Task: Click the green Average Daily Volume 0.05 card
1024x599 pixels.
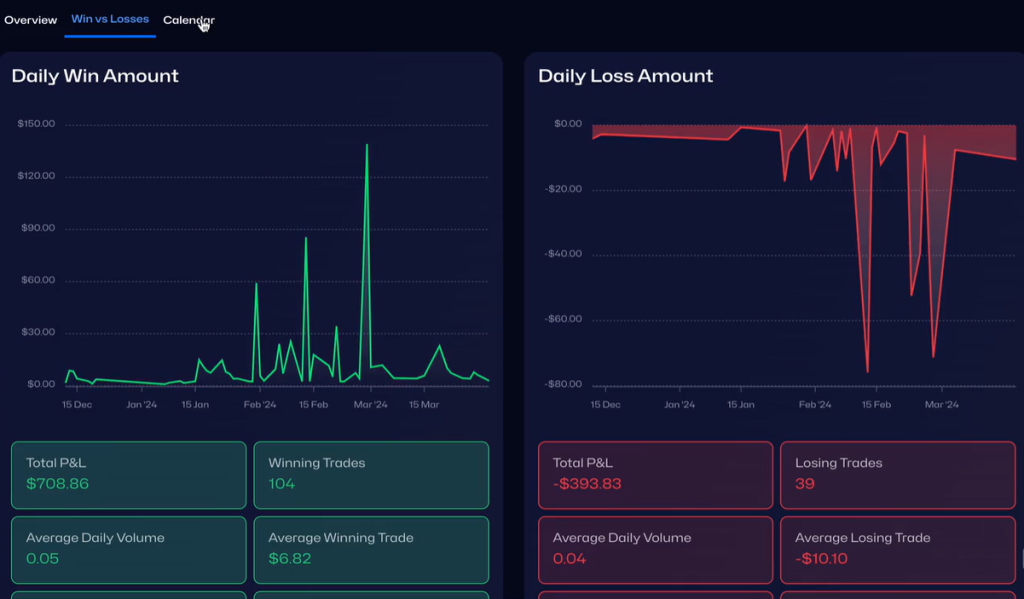Action: tap(128, 548)
